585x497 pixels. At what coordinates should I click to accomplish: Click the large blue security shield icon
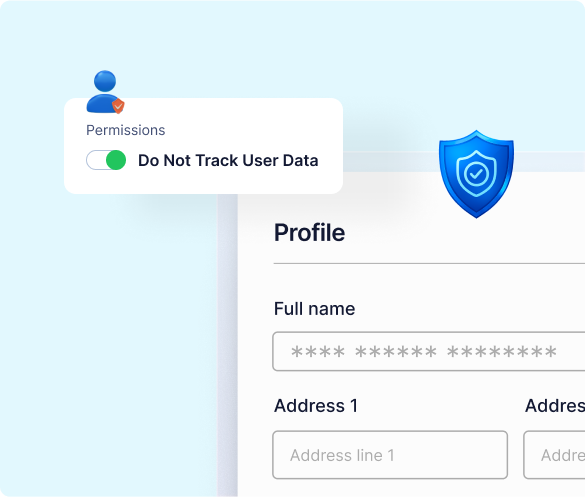(x=476, y=174)
